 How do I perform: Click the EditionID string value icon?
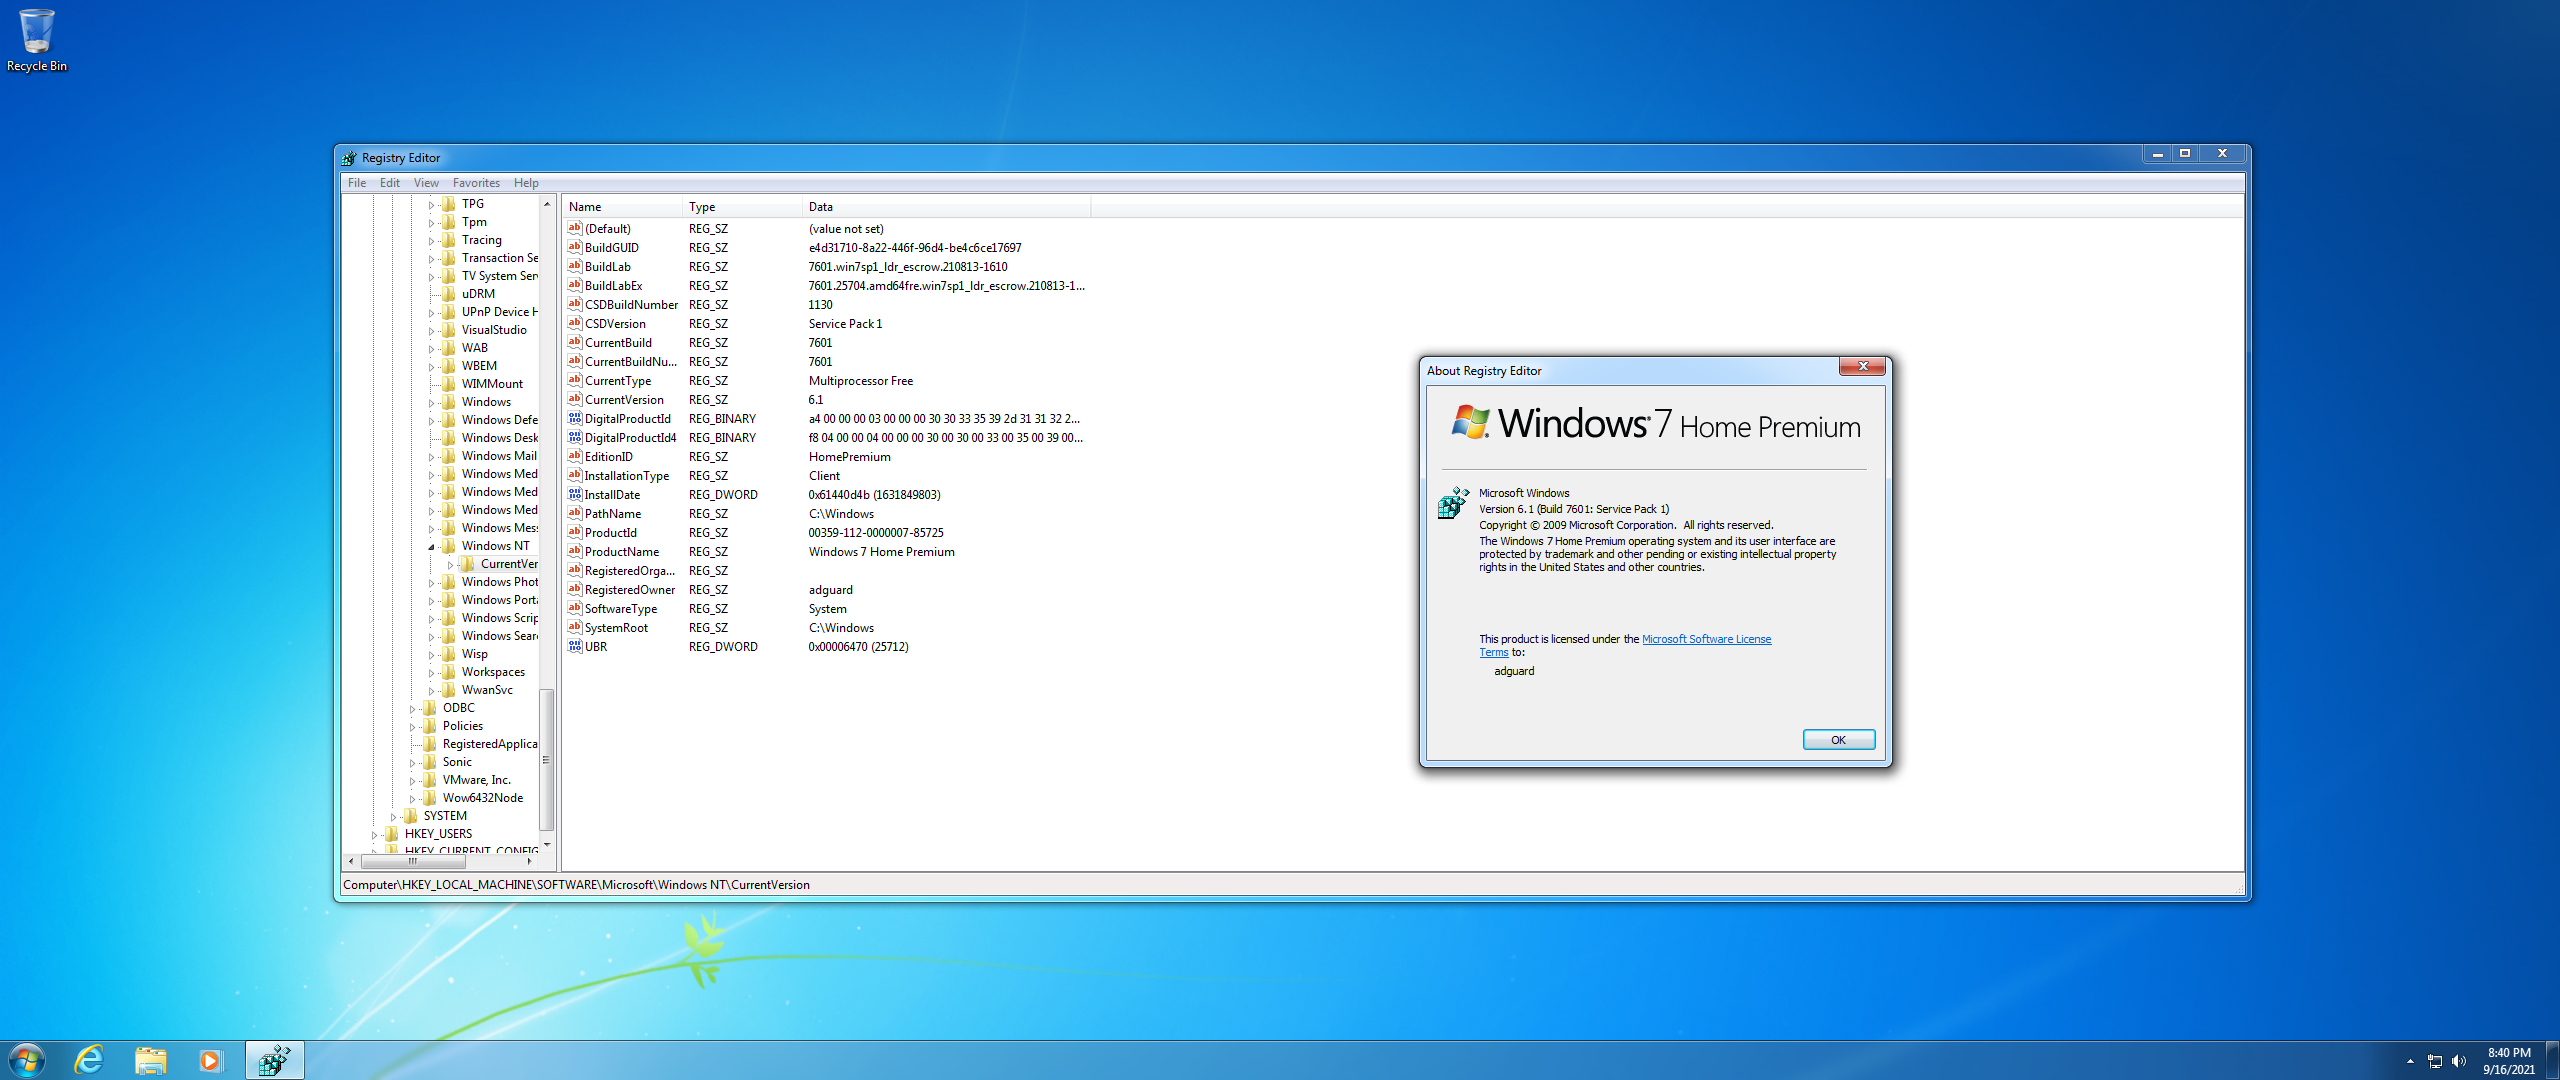click(x=575, y=456)
